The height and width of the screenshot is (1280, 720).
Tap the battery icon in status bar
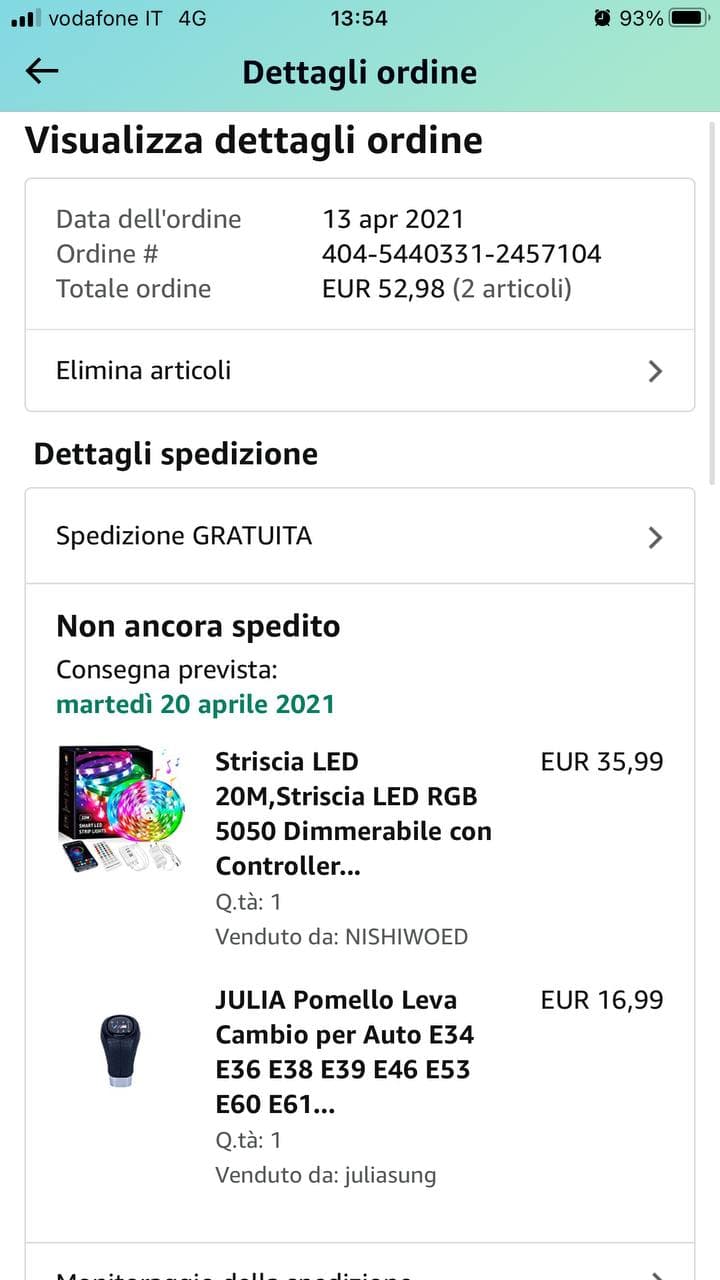[689, 18]
